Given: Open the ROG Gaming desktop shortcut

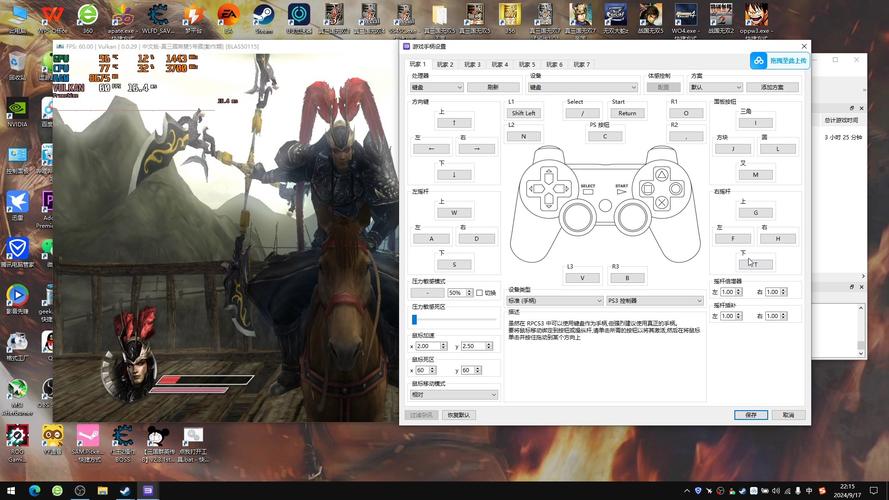Looking at the screenshot, I should [18, 443].
